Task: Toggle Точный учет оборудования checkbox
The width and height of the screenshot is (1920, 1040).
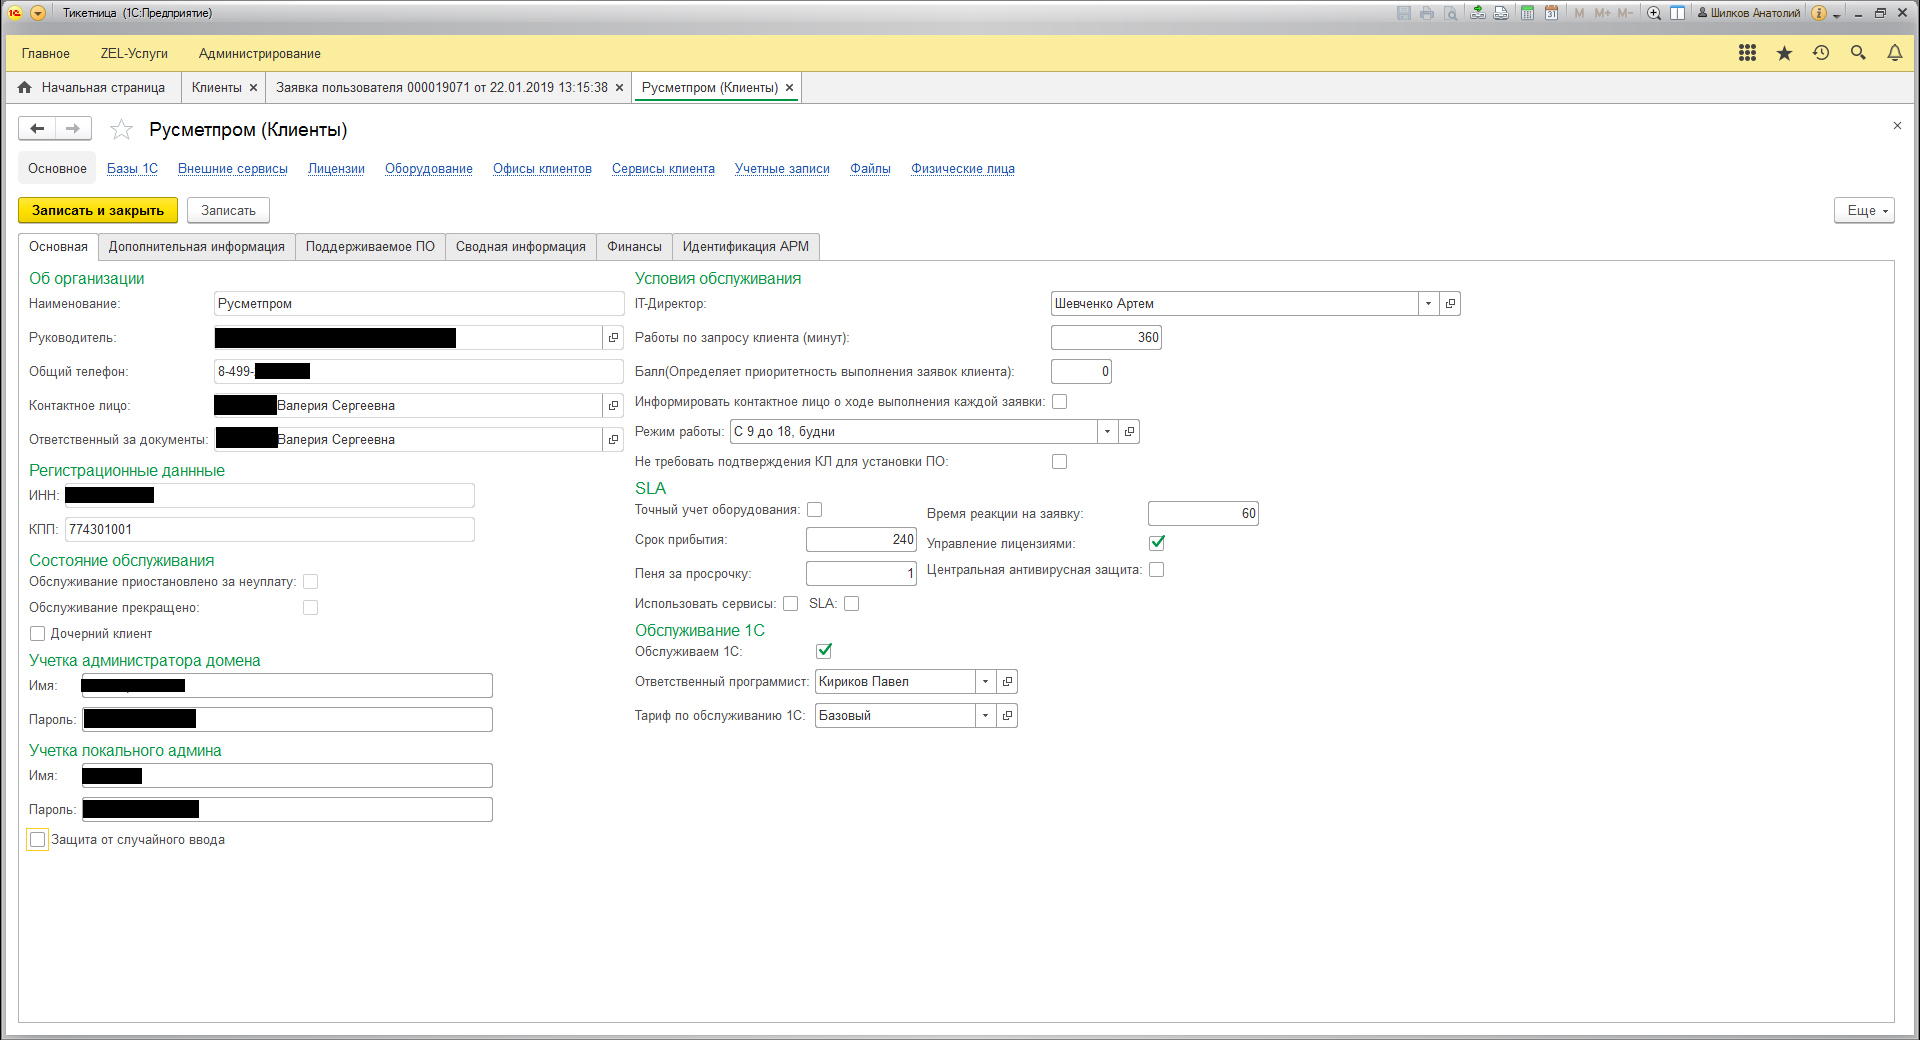Action: [x=815, y=510]
